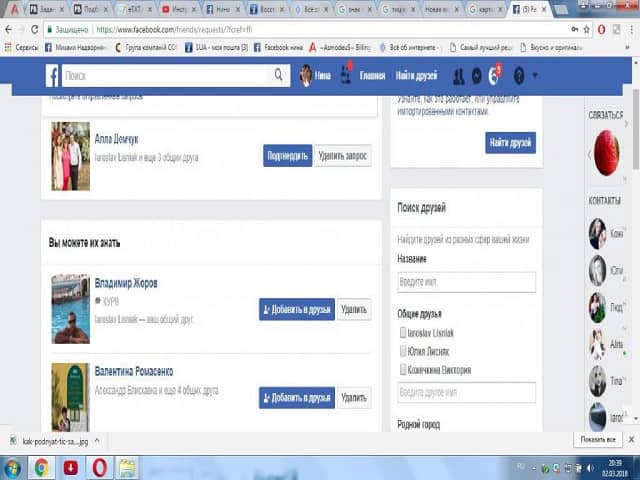Click the browser back arrow
The width and height of the screenshot is (640, 480).
coord(9,29)
